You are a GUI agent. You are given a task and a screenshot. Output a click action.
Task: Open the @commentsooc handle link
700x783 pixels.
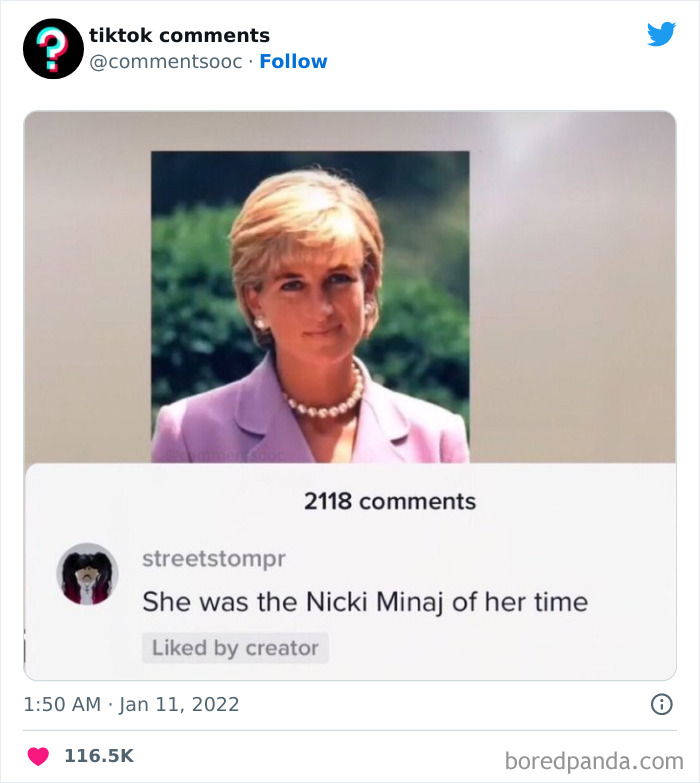click(x=166, y=61)
